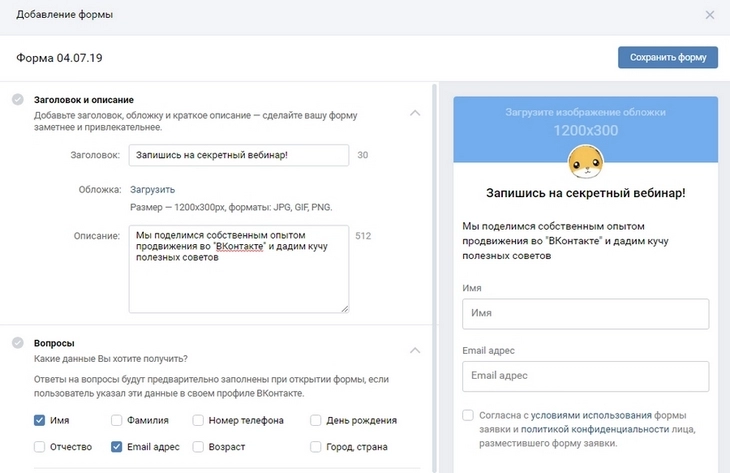Enable the 'Отчество' checkbox

(40, 447)
